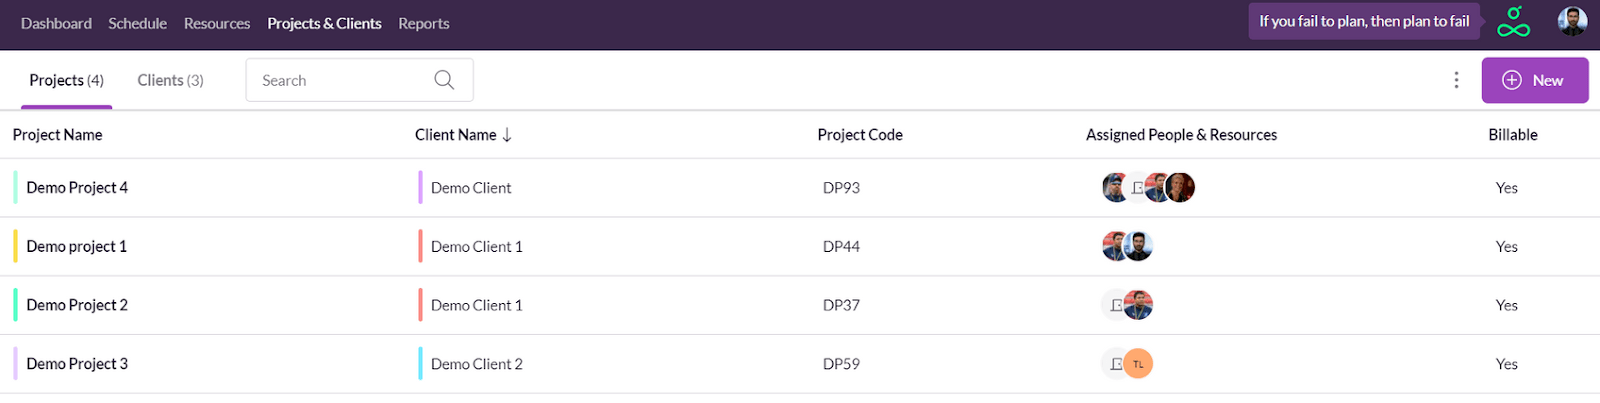This screenshot has height=403, width=1600.
Task: Click in the Search input field
Action: click(340, 80)
